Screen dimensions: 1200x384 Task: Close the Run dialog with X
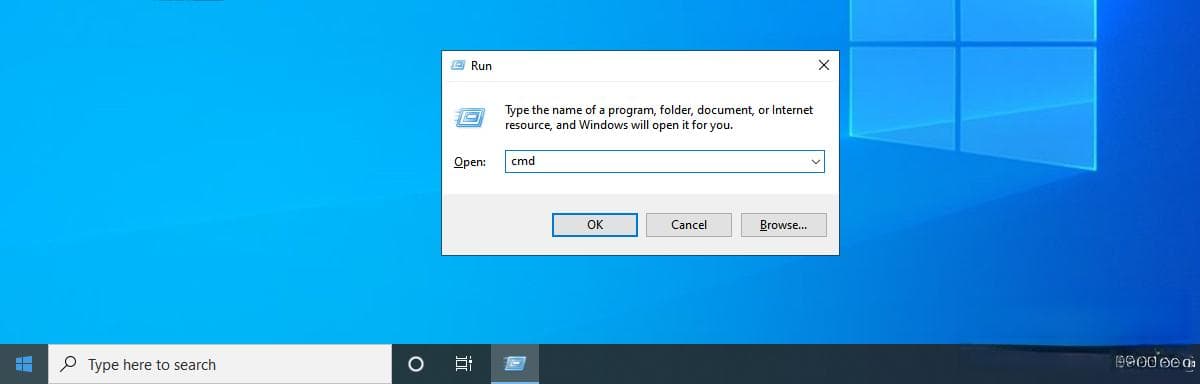pyautogui.click(x=823, y=65)
